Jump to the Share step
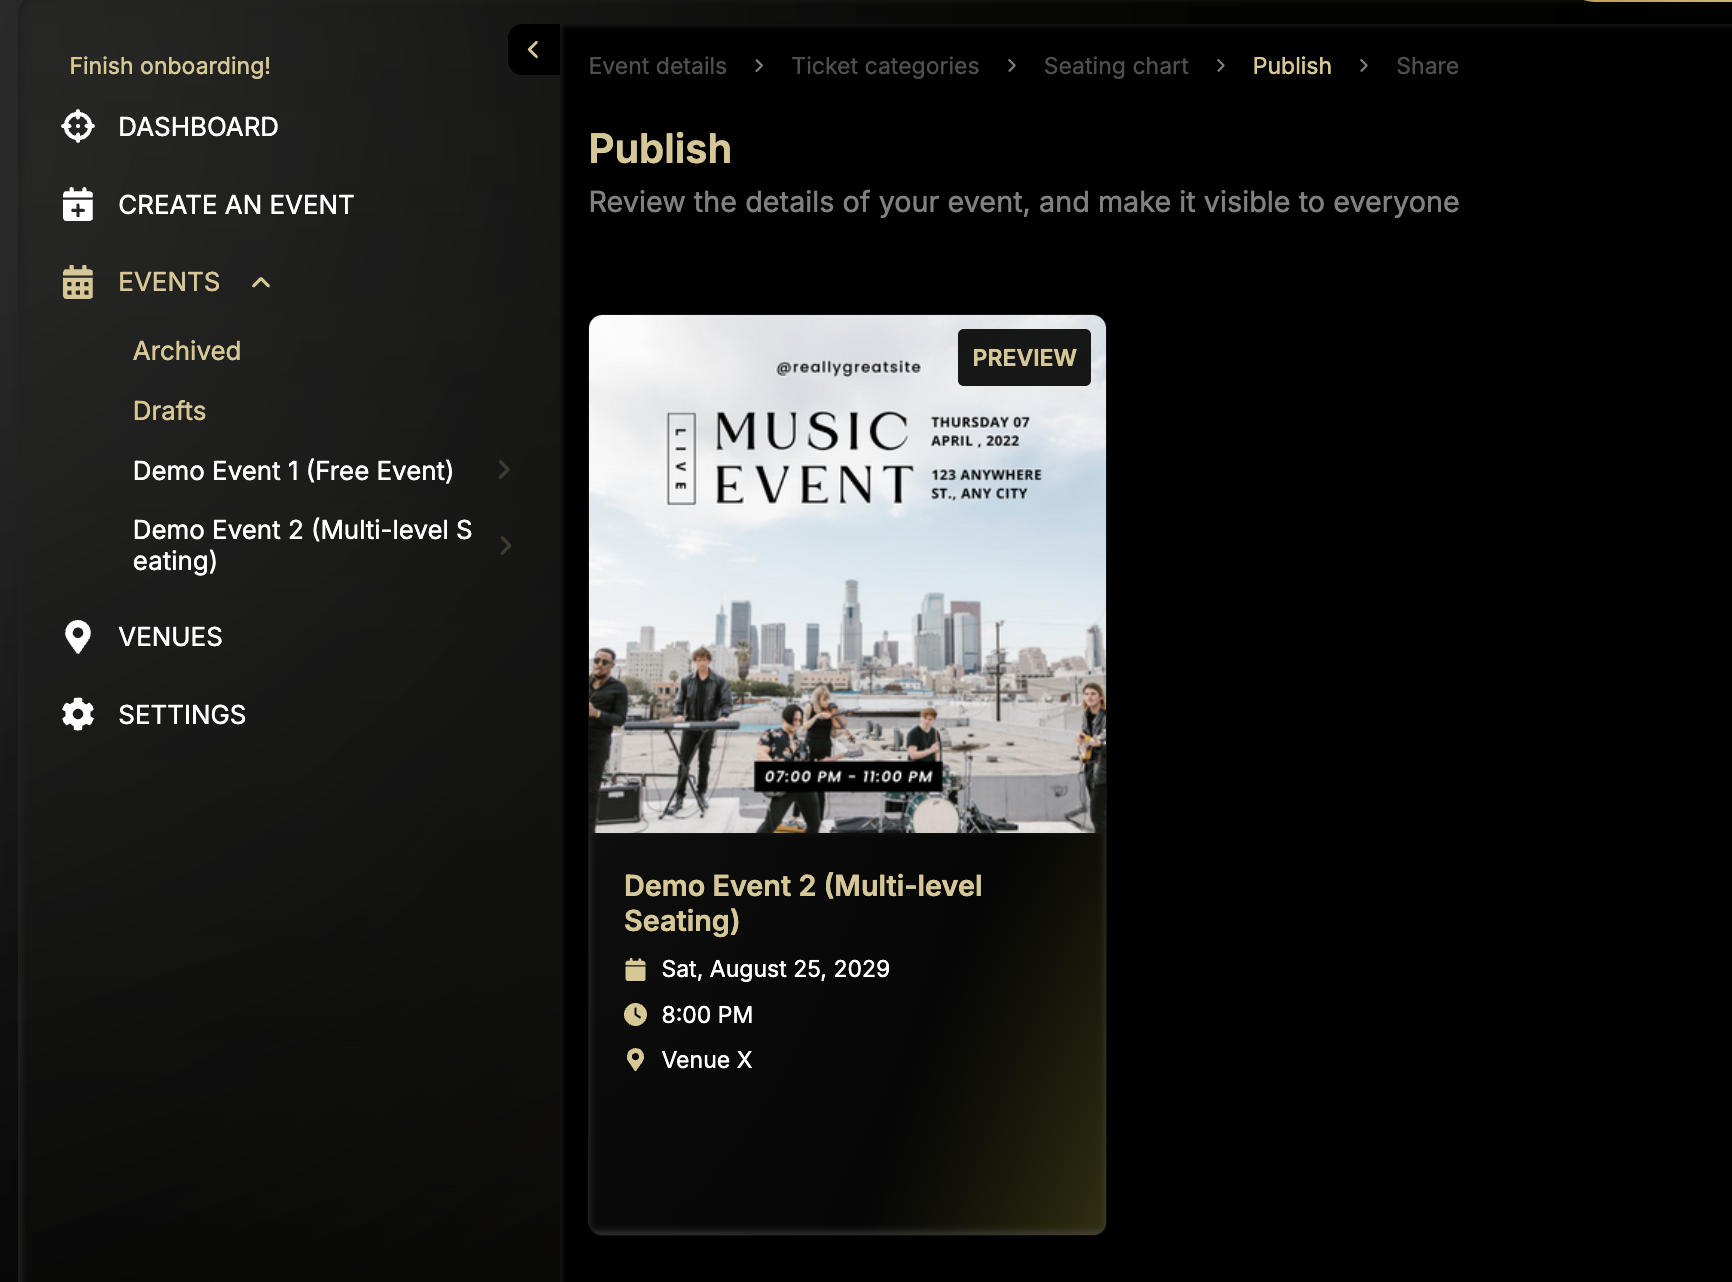The image size is (1732, 1282). pos(1427,66)
